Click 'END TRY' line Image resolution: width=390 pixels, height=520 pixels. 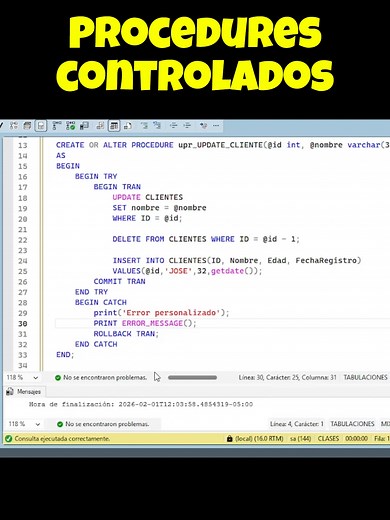(91, 292)
